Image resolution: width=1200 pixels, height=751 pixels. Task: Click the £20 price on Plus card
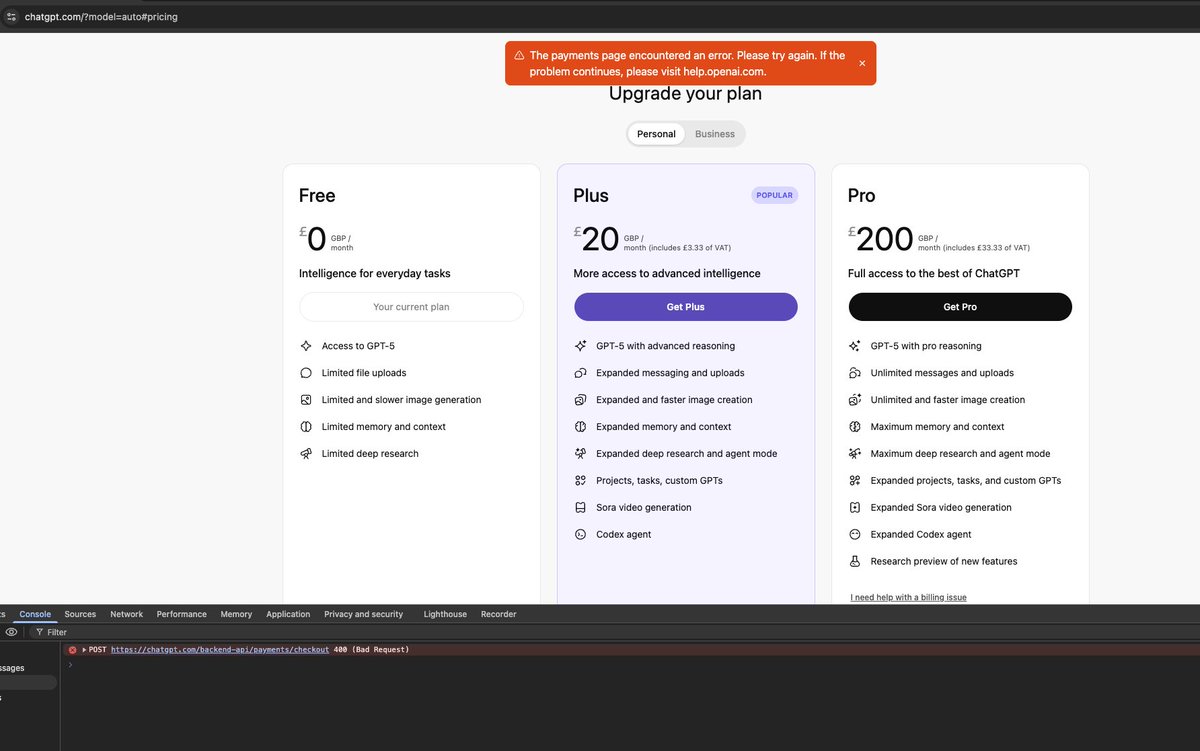point(597,239)
